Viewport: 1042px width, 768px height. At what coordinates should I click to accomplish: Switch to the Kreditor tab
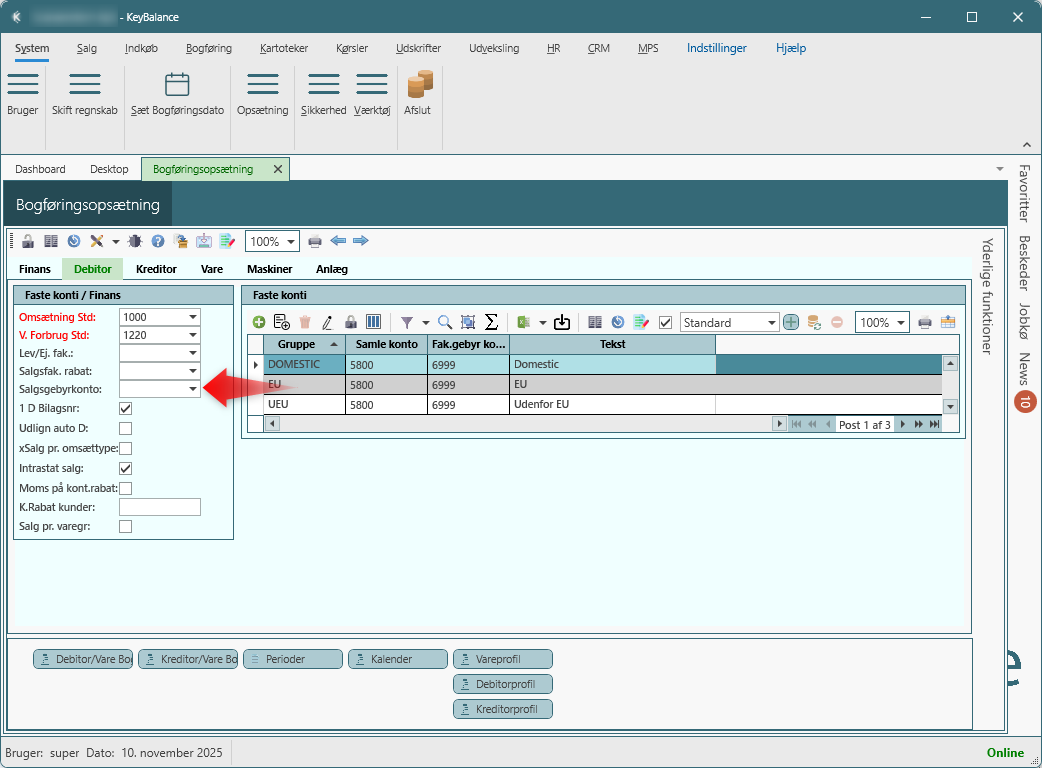(x=156, y=269)
